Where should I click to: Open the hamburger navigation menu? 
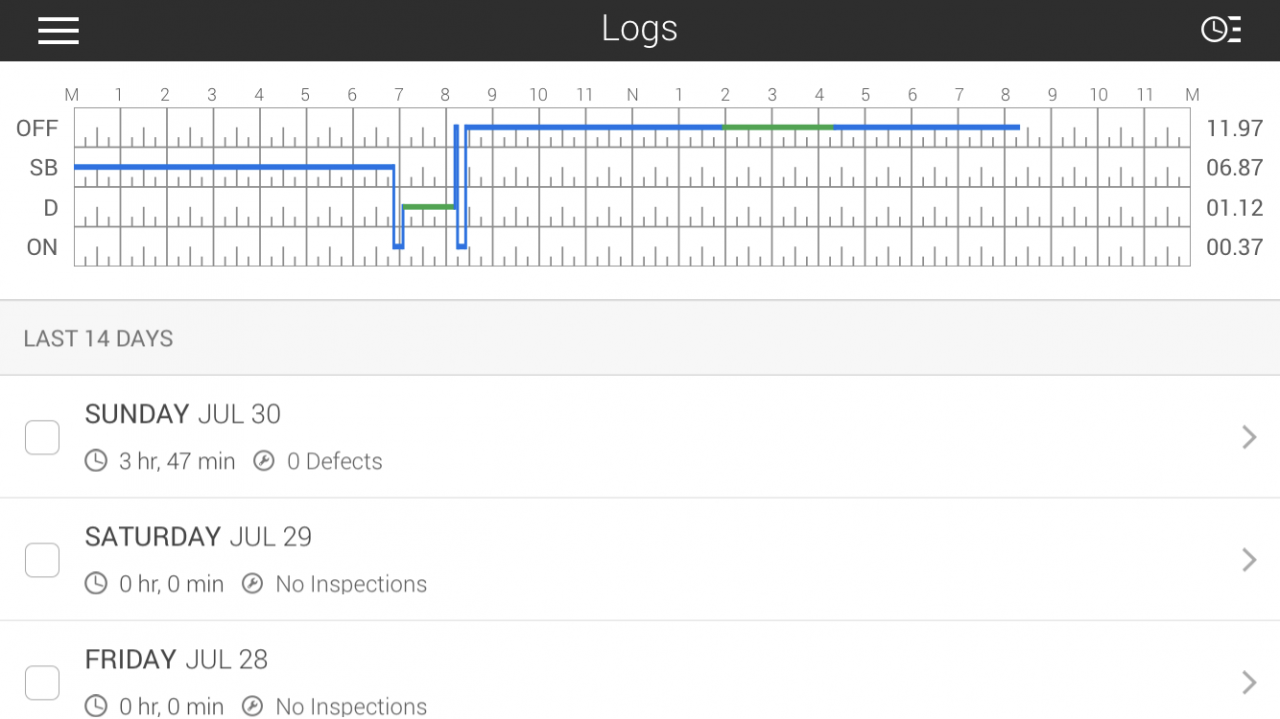(x=58, y=30)
